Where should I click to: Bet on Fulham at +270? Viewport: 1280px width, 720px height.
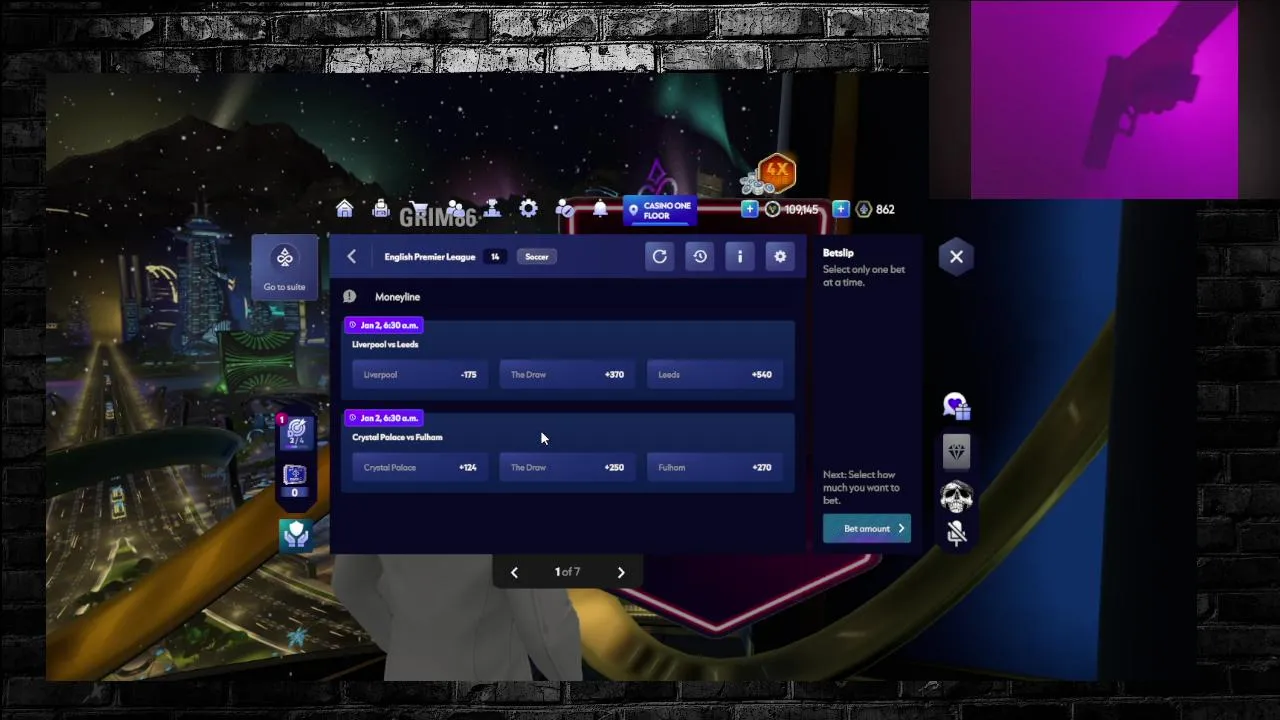(715, 468)
